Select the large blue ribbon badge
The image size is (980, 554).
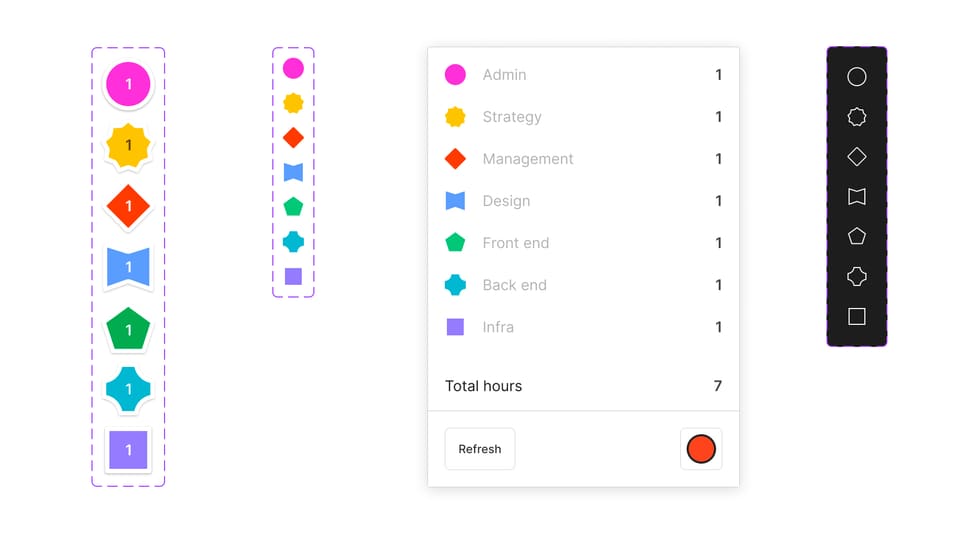[128, 267]
